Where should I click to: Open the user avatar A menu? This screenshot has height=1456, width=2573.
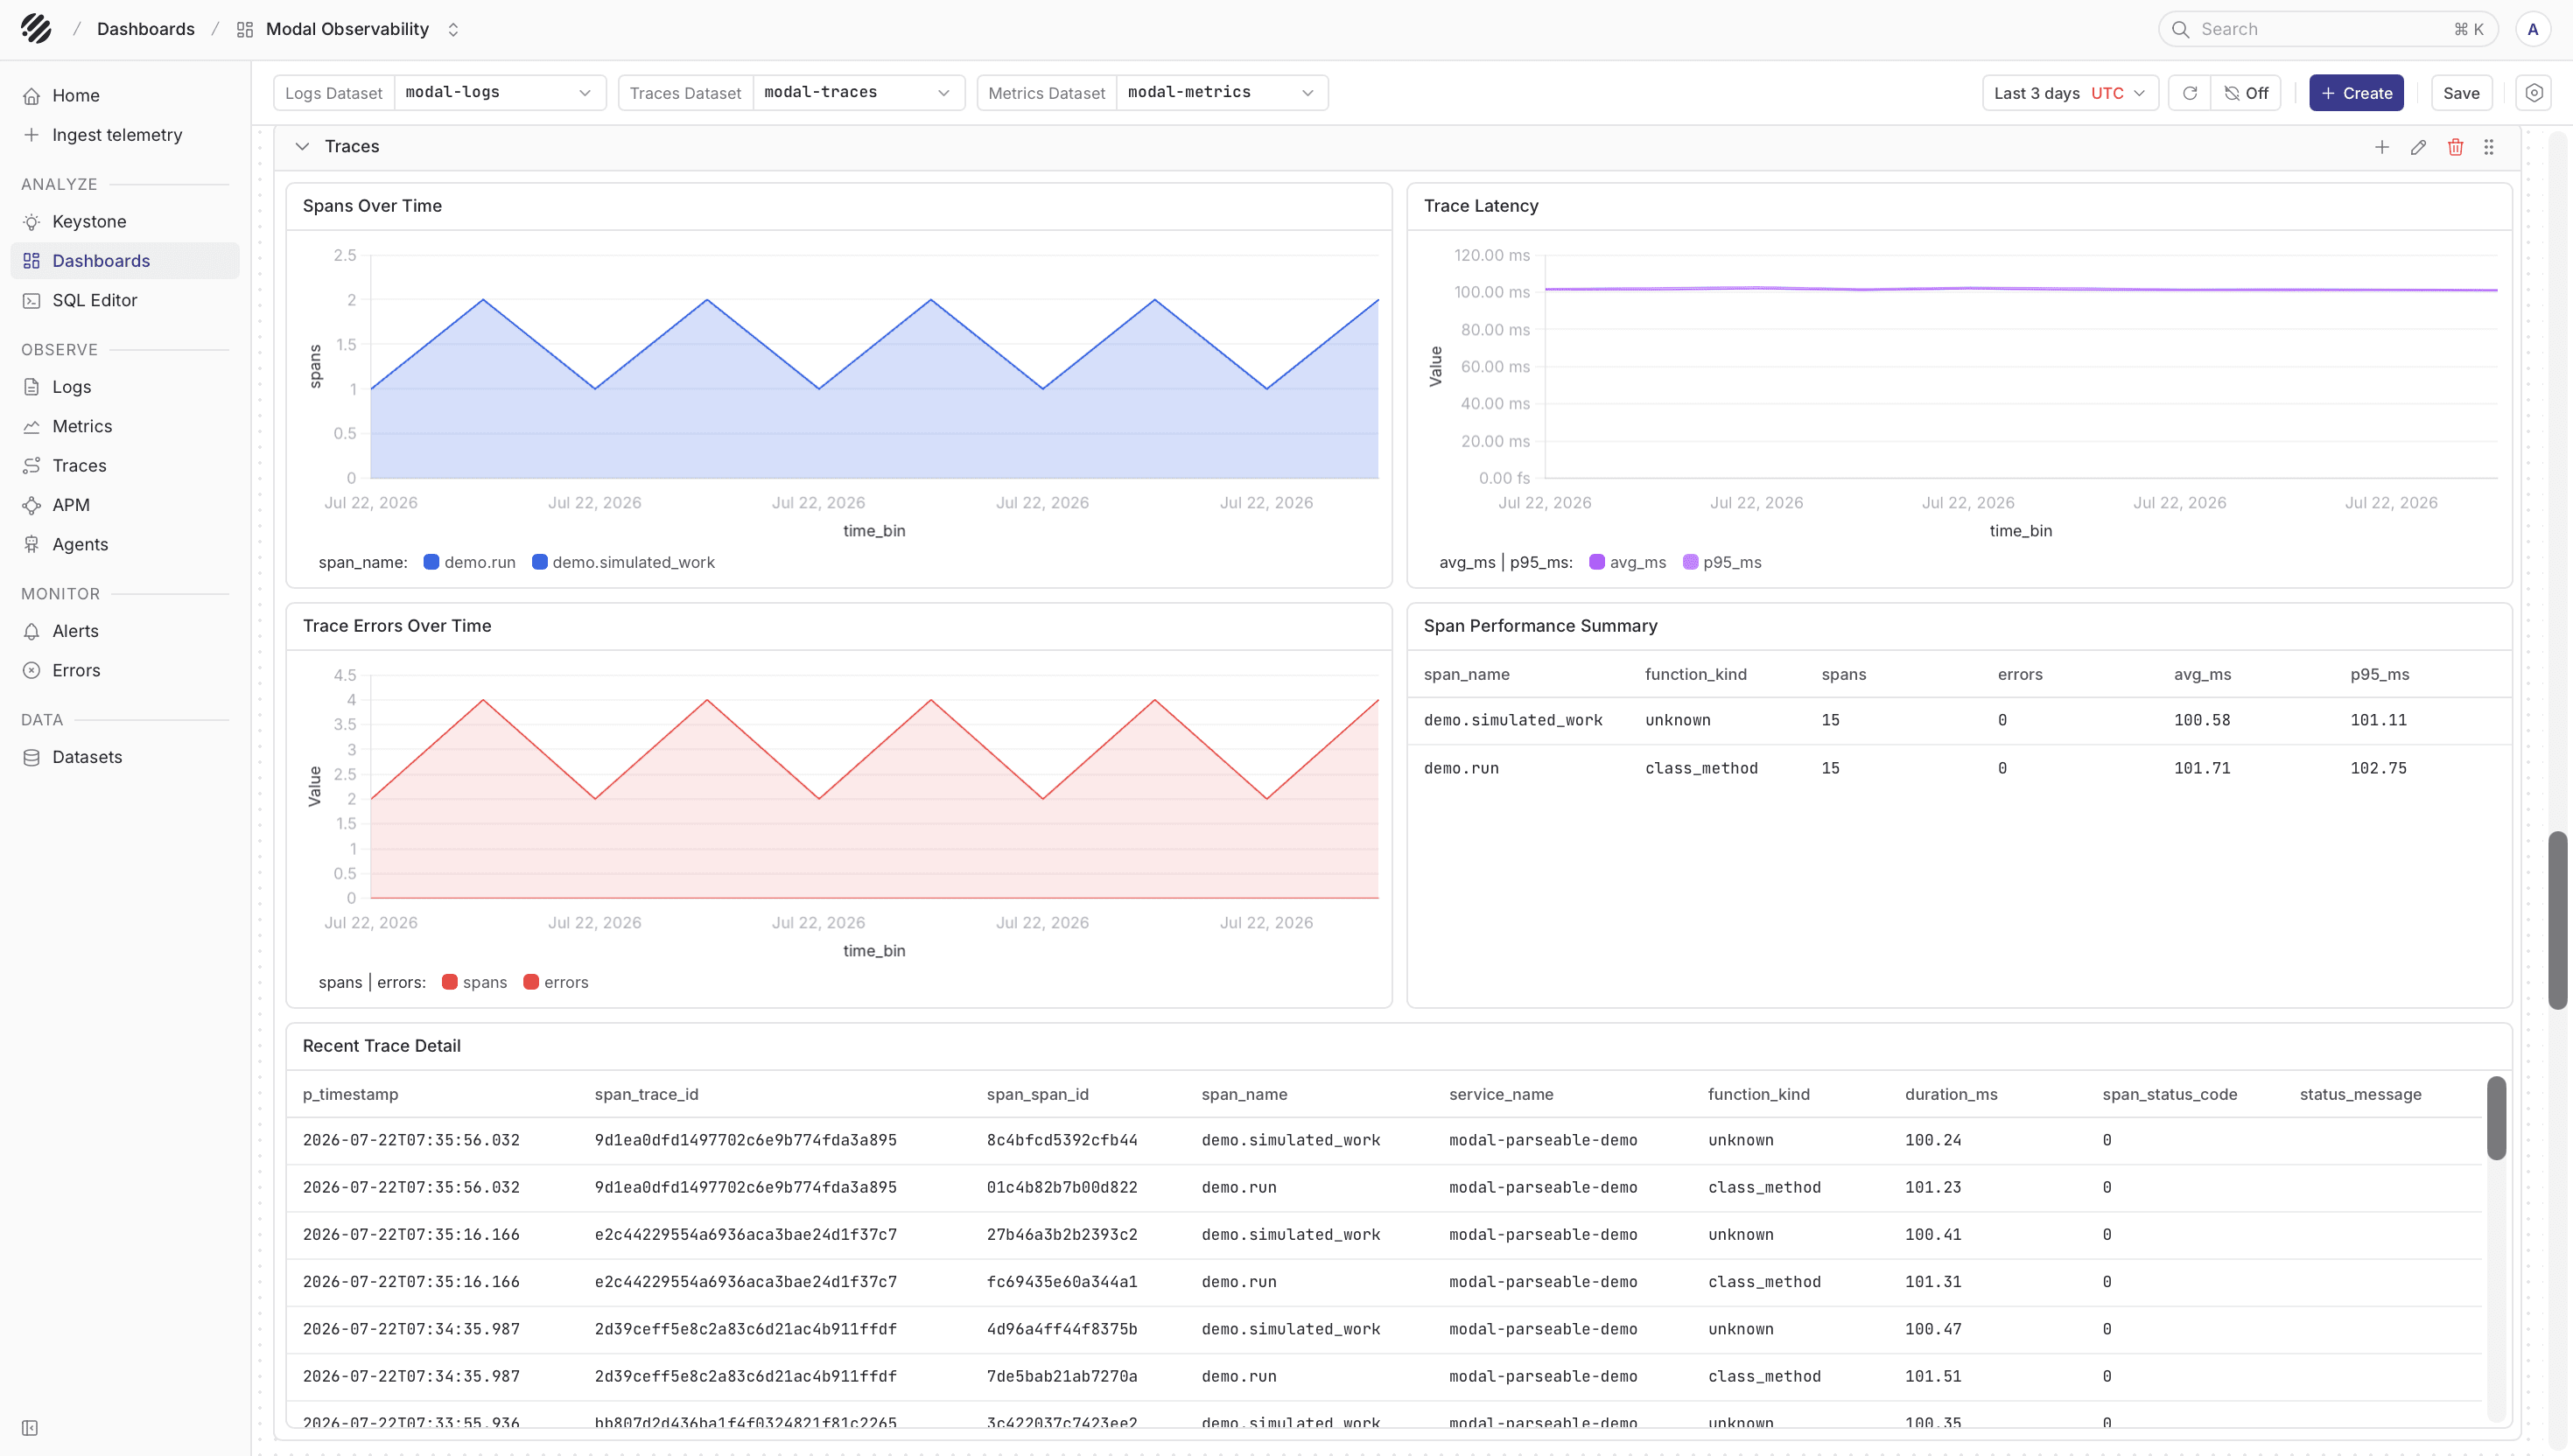point(2532,29)
